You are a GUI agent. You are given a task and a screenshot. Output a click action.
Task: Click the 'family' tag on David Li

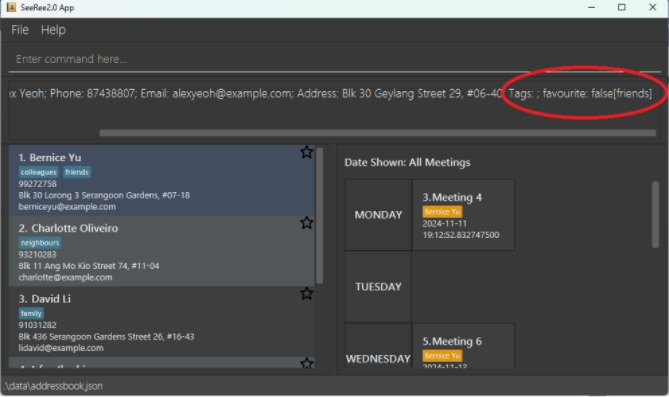[x=31, y=313]
